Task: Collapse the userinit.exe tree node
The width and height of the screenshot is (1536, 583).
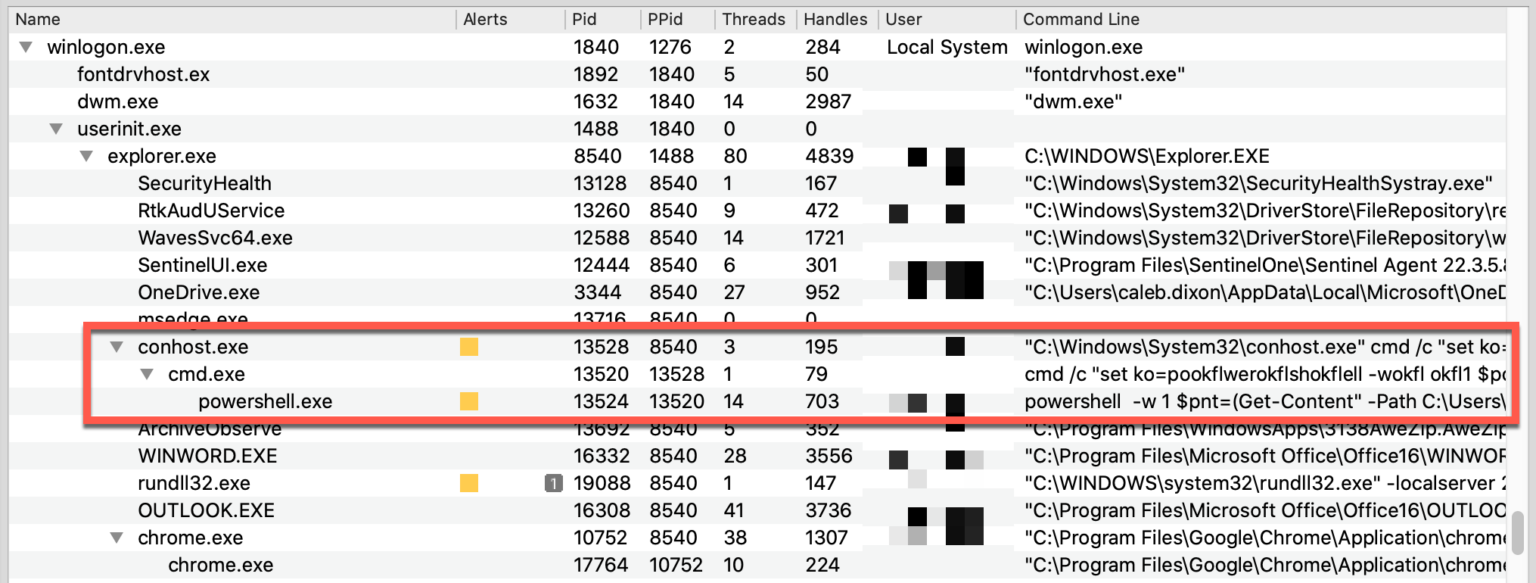Action: (x=56, y=129)
